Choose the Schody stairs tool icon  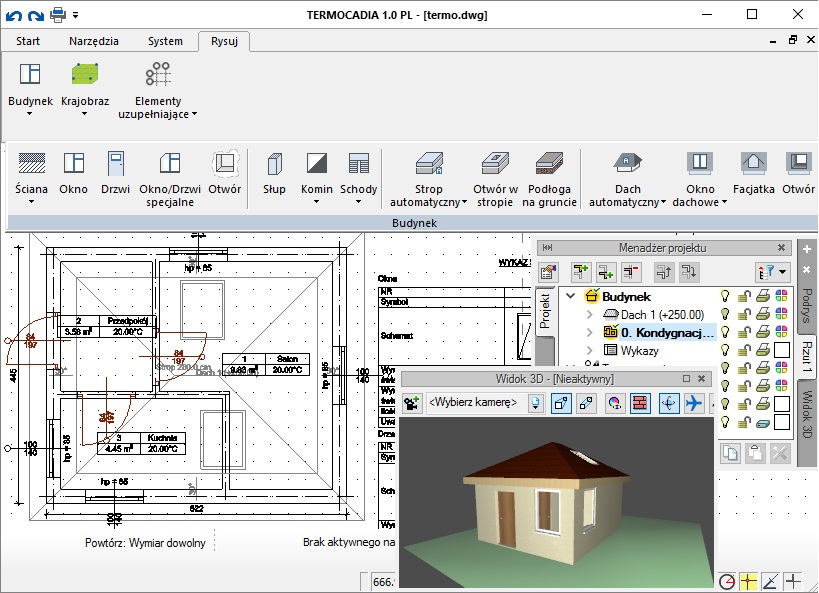click(x=358, y=163)
